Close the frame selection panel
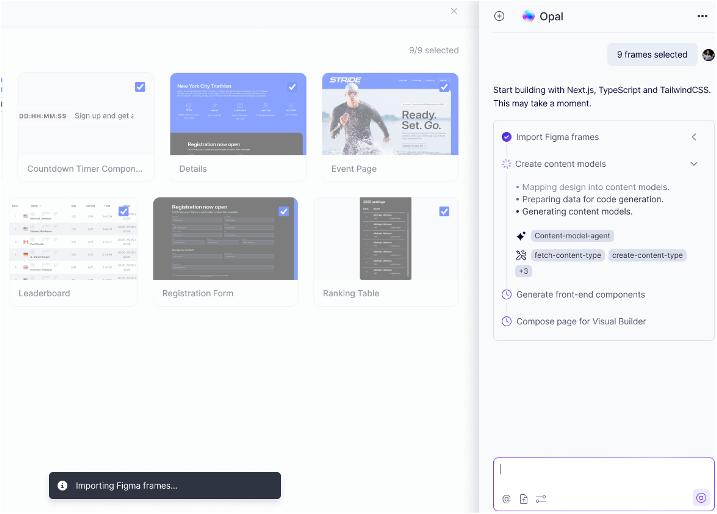Viewport: 717px width, 514px height. pos(454,12)
